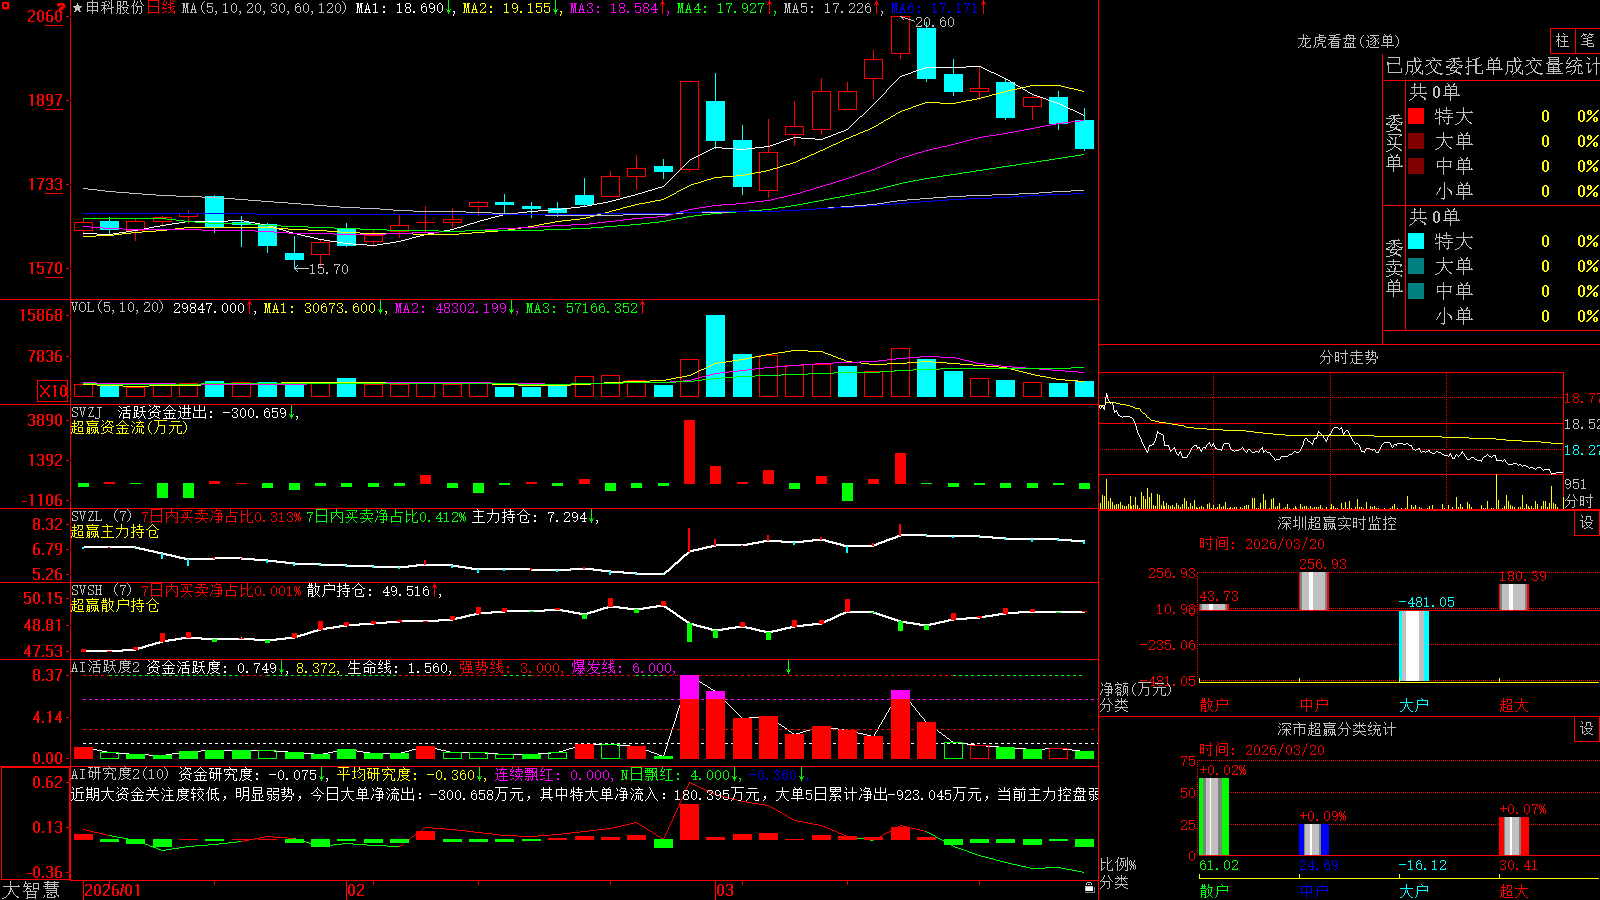Click the 大智慧 logo label
The image size is (1600, 900).
coord(31,890)
